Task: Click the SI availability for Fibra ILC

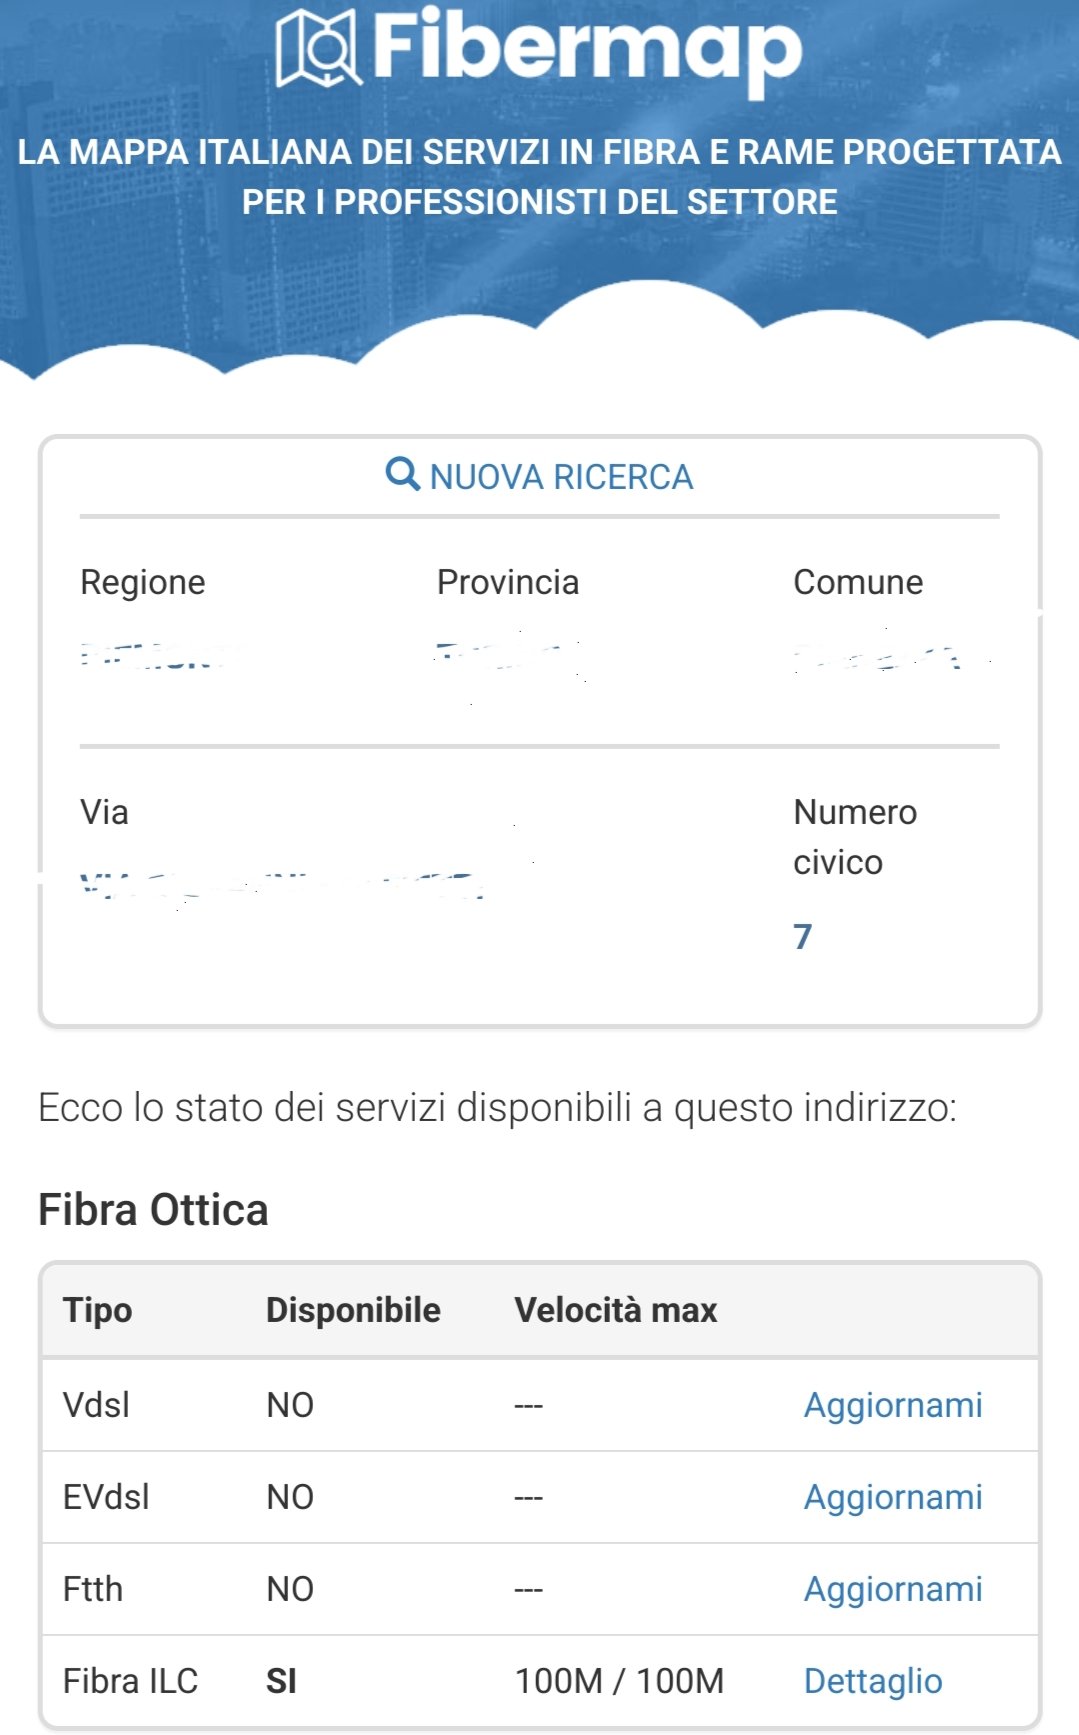Action: [x=281, y=1681]
